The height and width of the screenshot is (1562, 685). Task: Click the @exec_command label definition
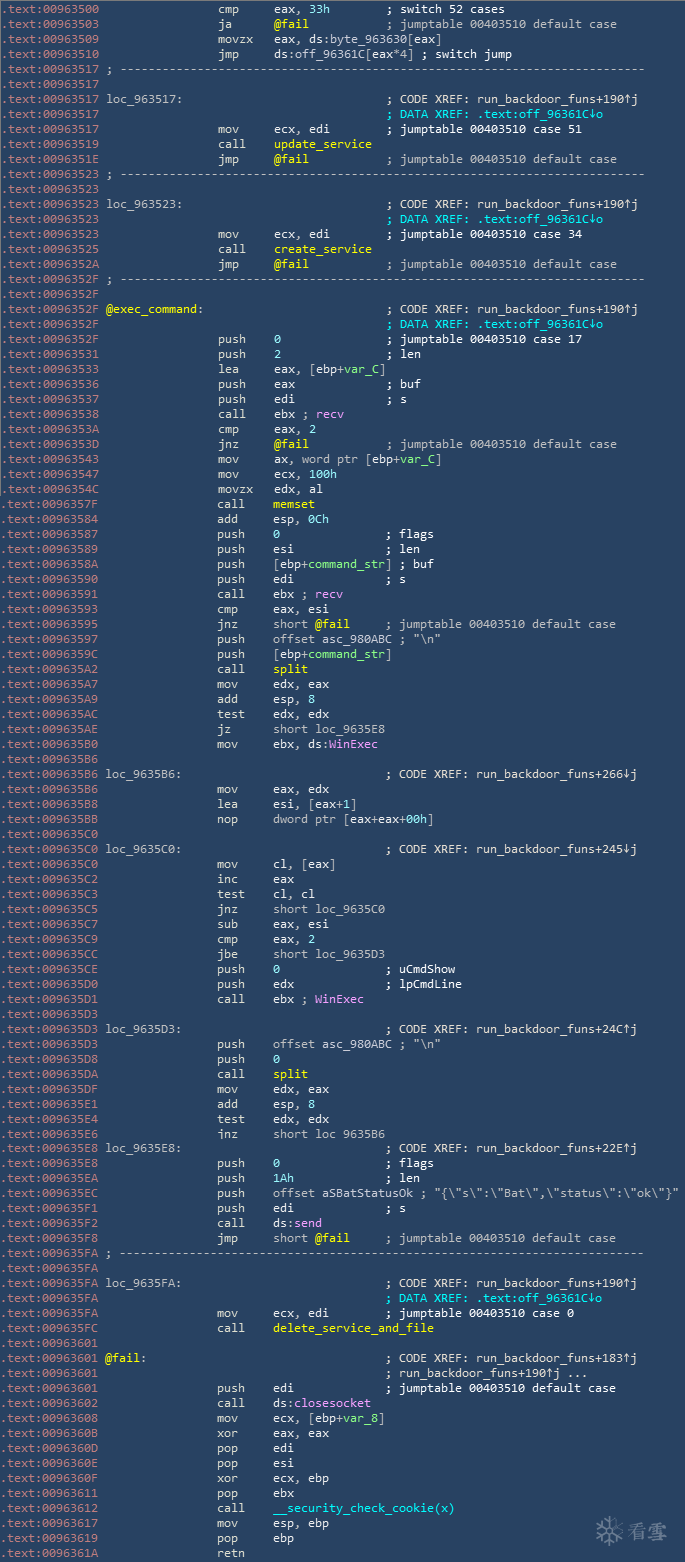[x=154, y=309]
